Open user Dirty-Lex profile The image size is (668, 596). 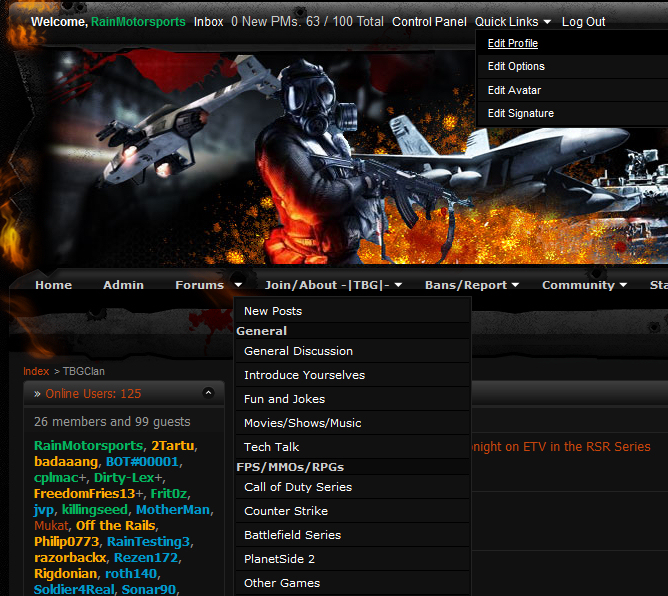[x=124, y=478]
